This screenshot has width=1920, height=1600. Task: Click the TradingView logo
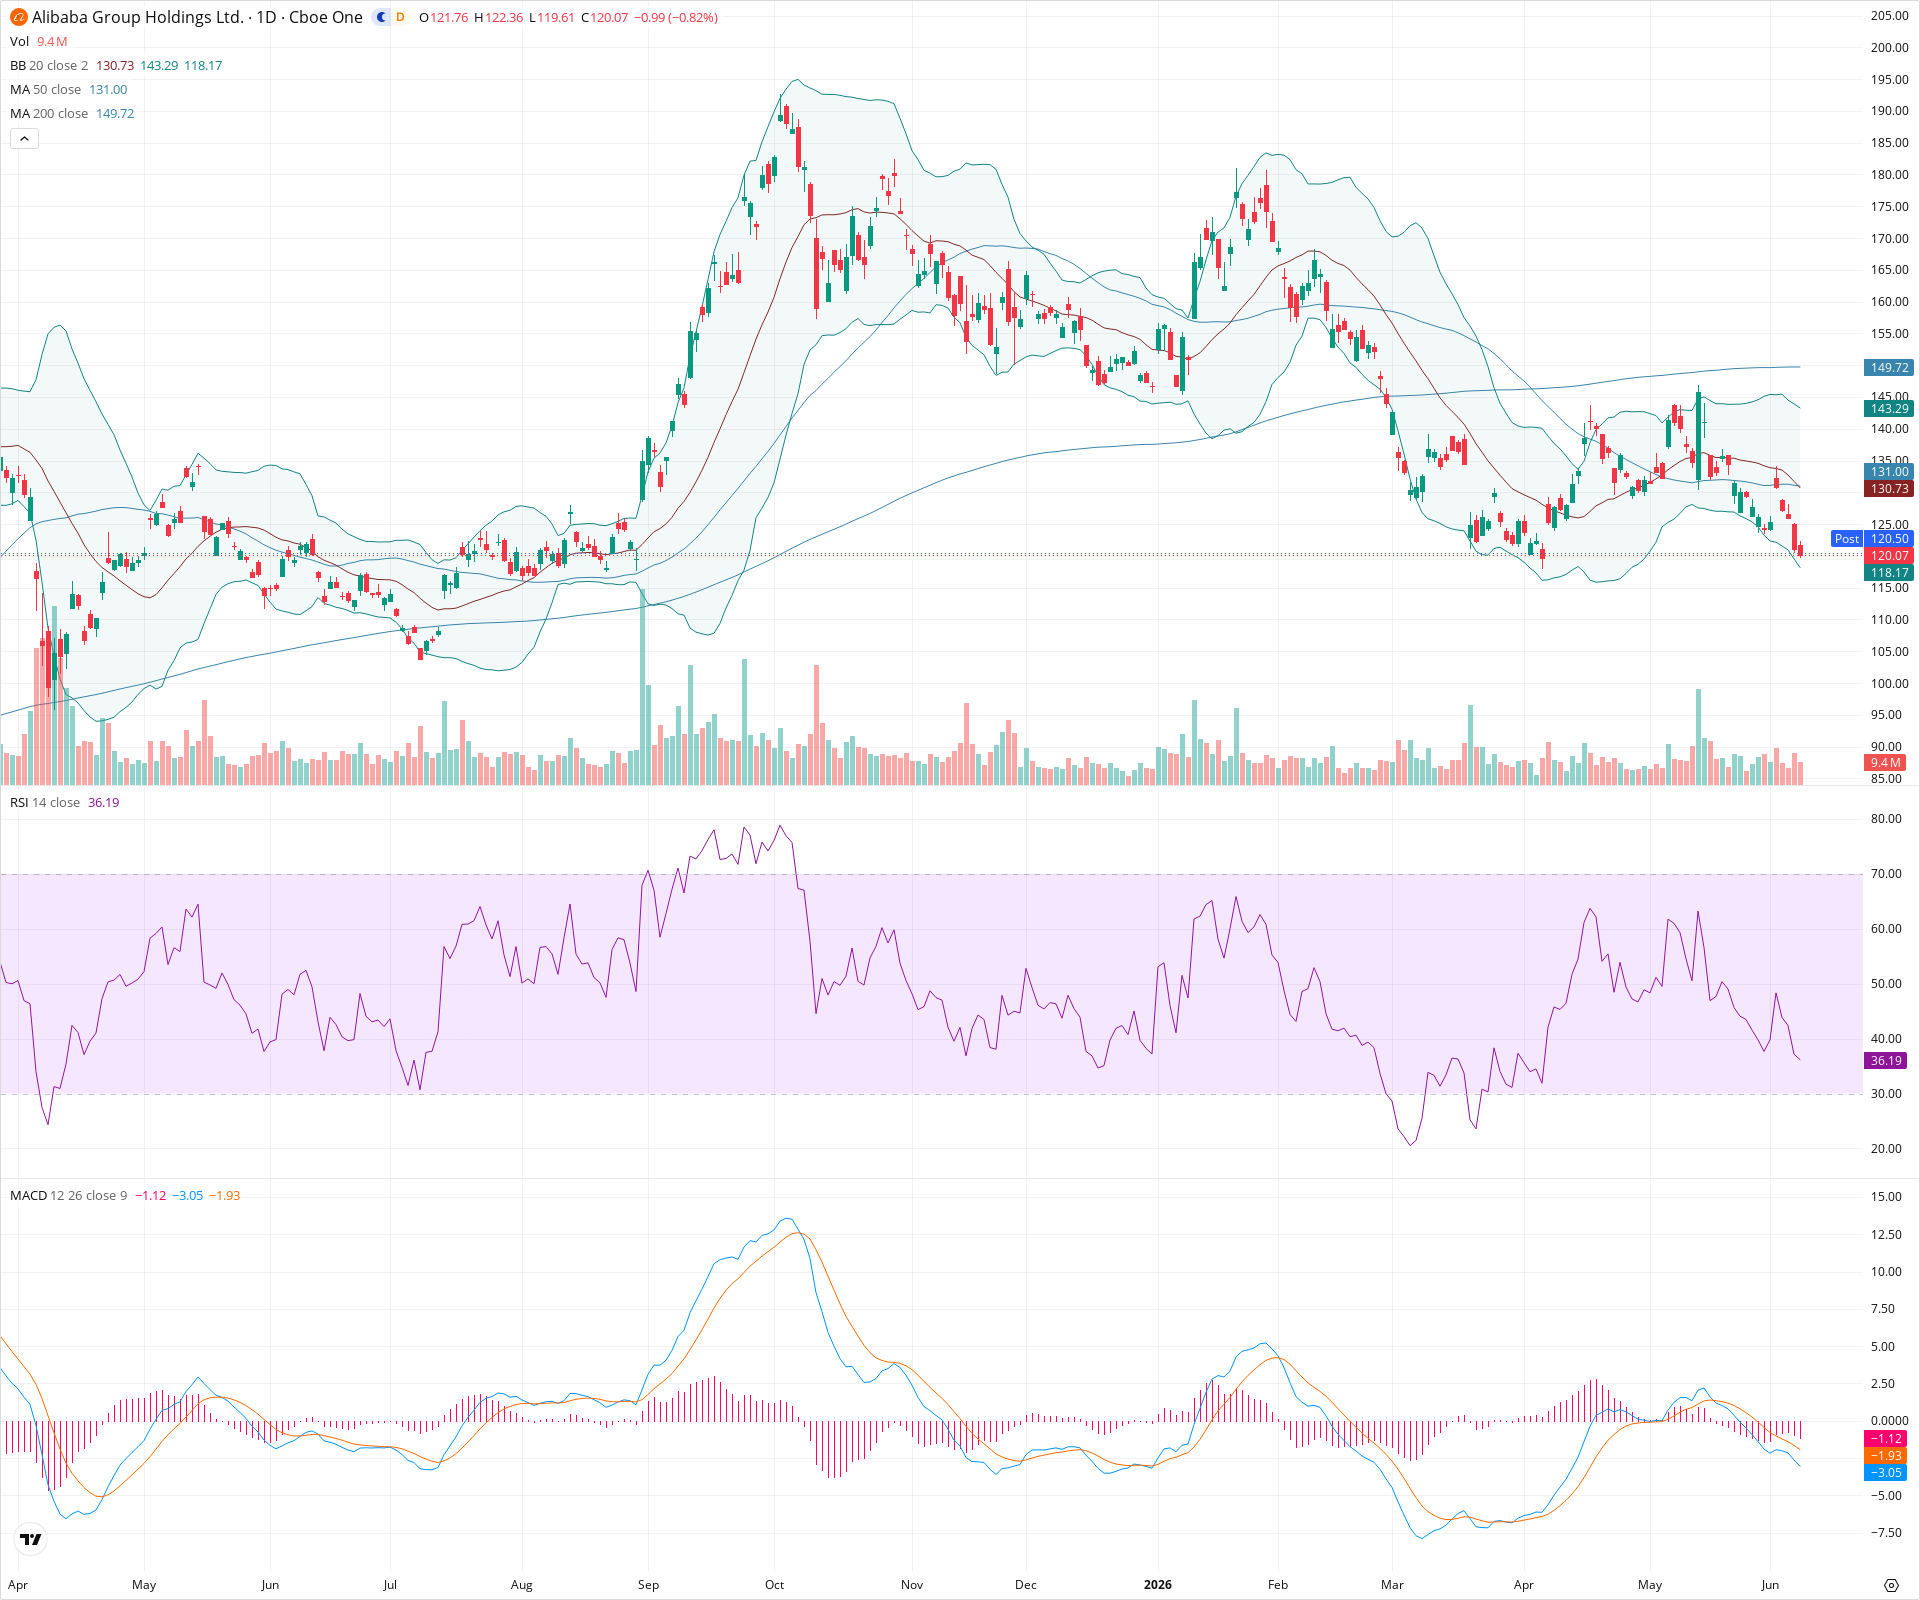(x=31, y=1539)
